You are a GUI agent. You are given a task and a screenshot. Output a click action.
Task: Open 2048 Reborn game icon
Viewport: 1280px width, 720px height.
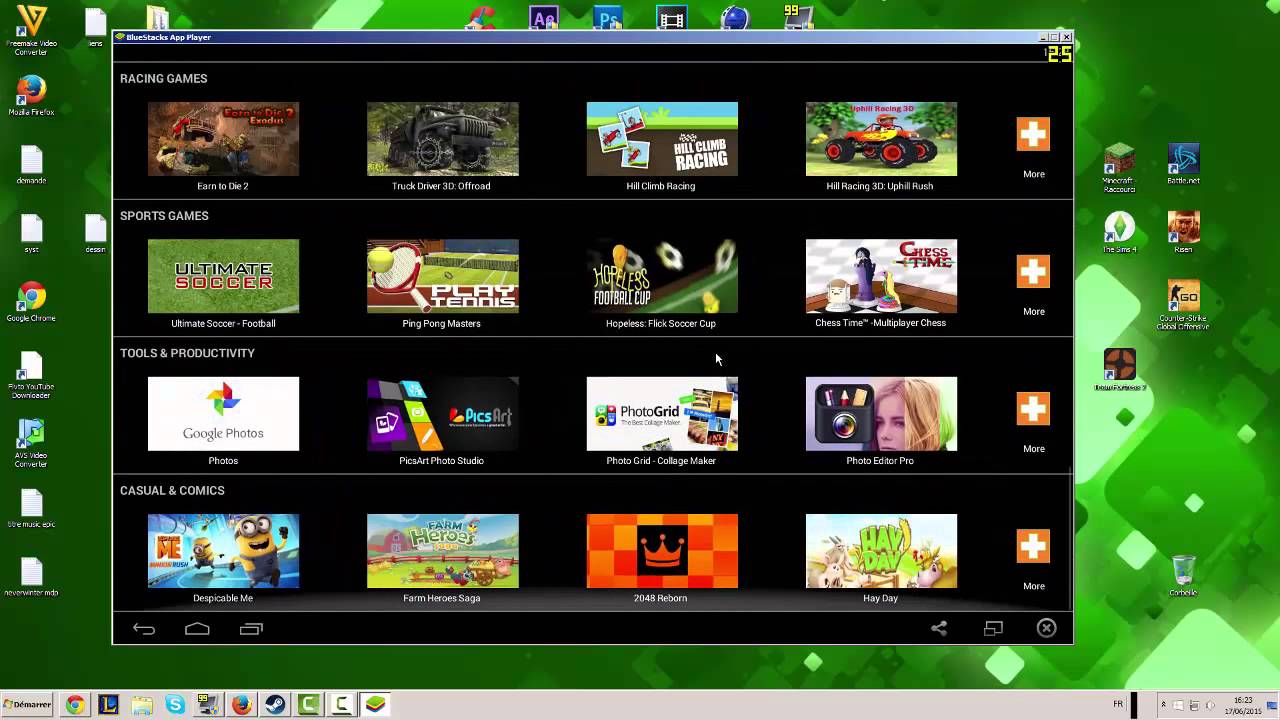pyautogui.click(x=662, y=551)
